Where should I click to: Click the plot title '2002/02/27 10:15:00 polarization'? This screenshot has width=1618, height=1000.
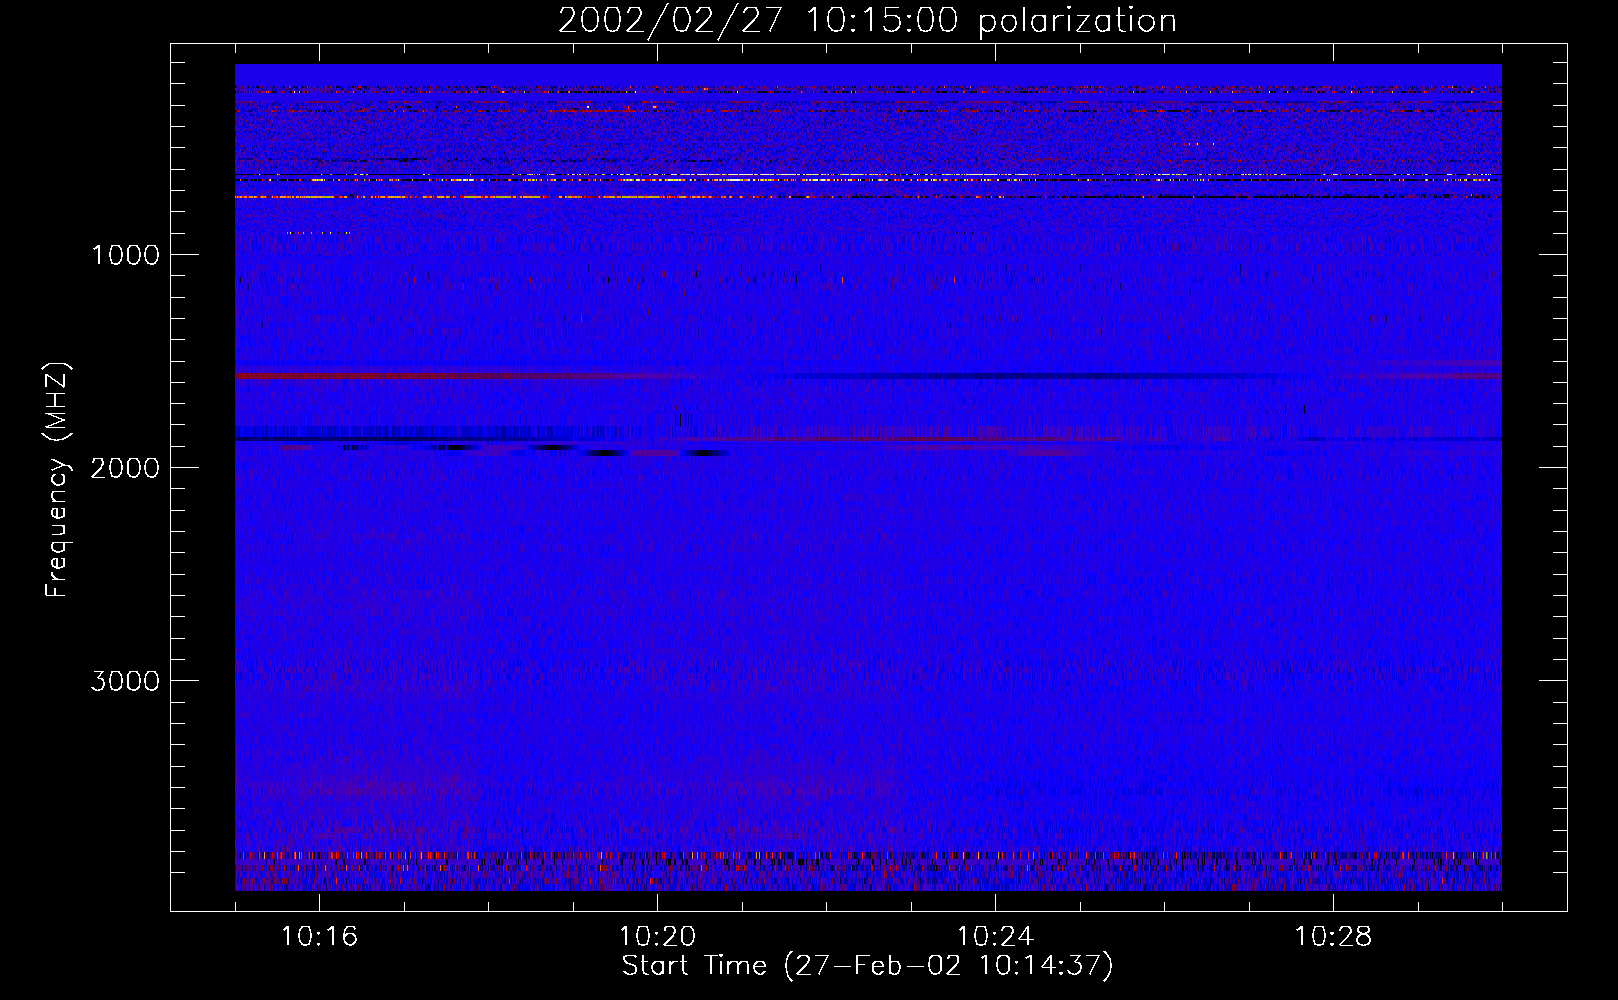click(x=867, y=21)
